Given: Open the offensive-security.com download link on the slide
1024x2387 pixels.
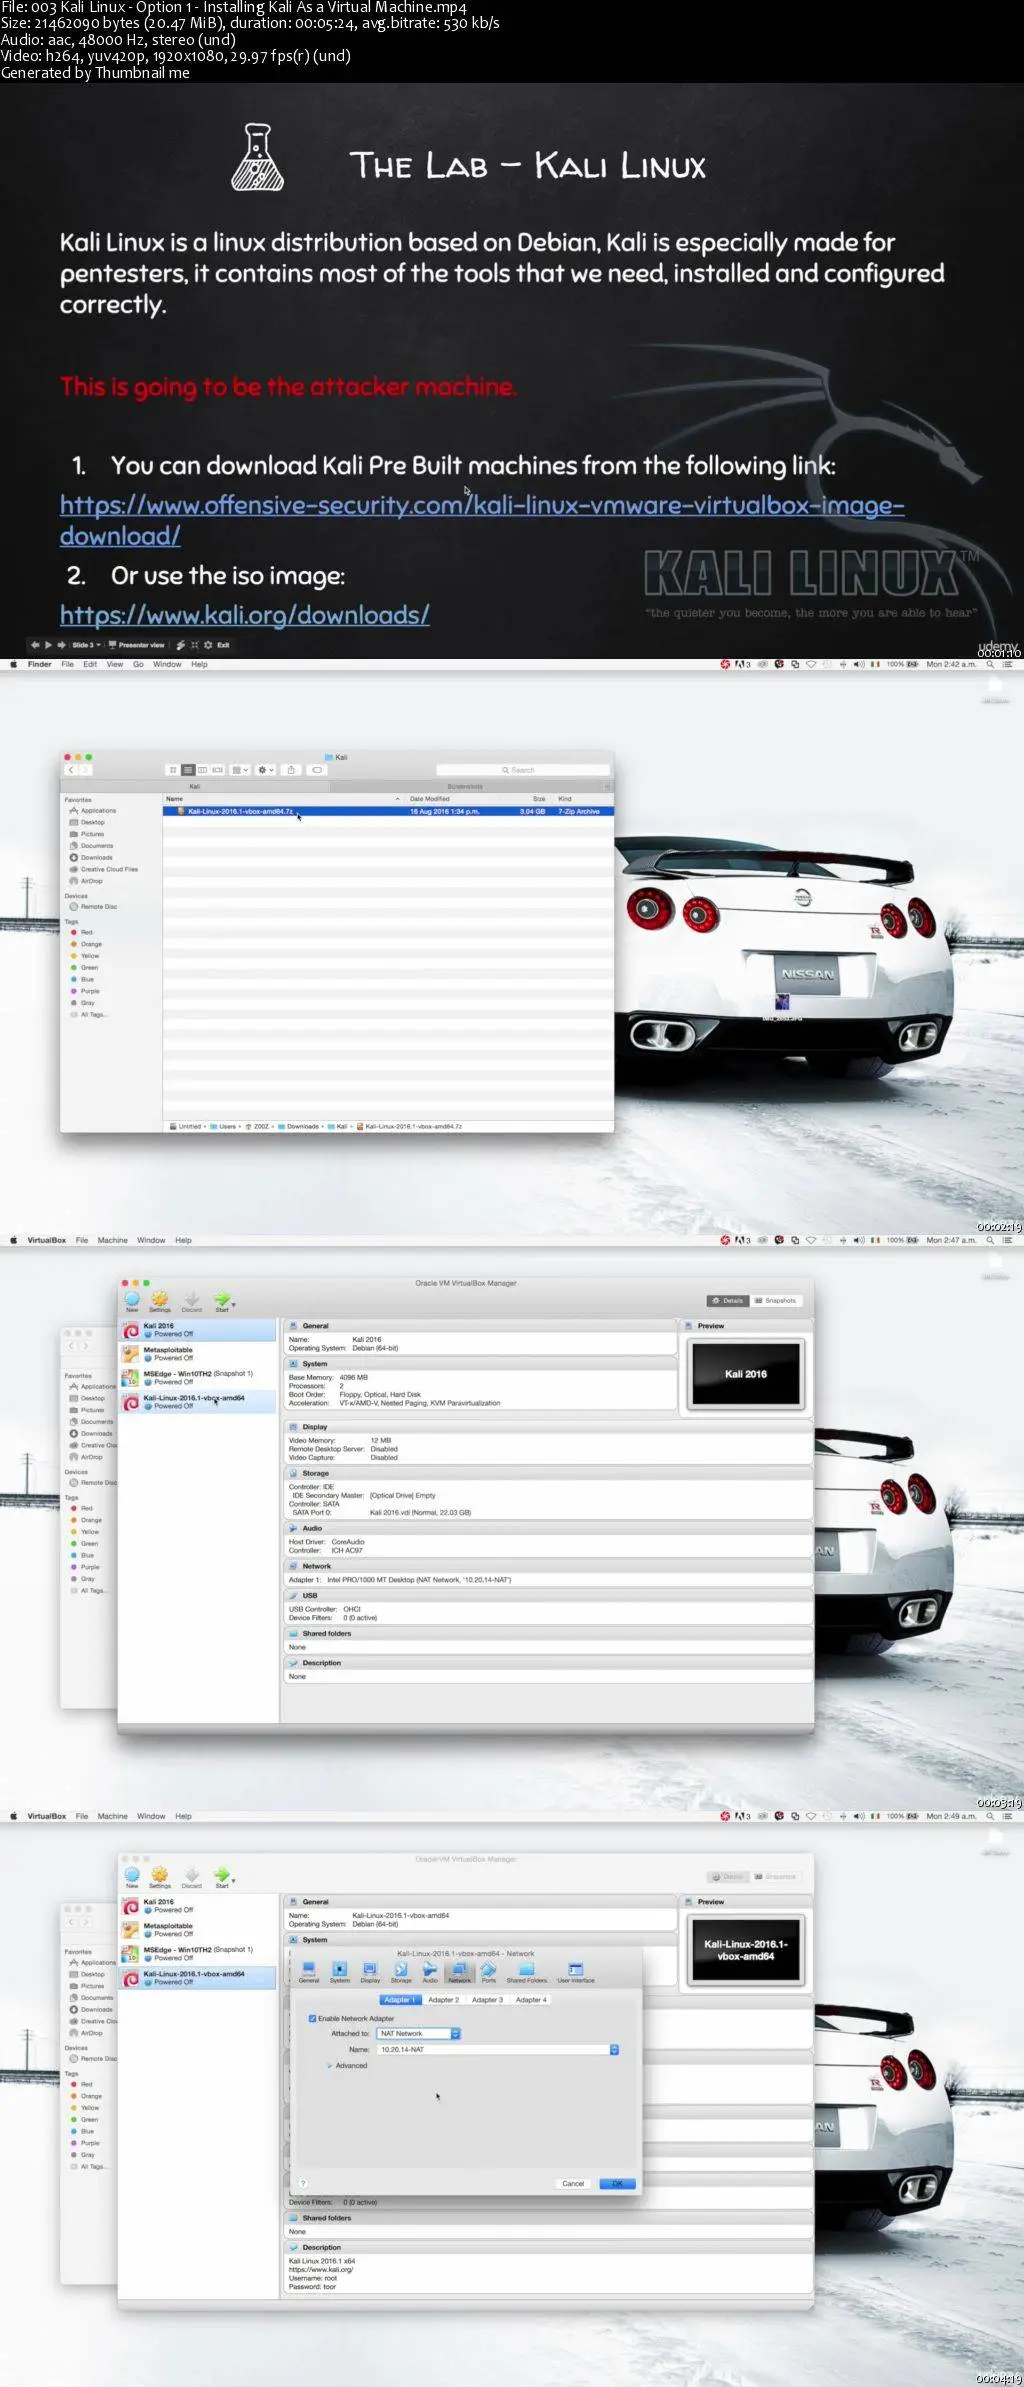Looking at the screenshot, I should tap(482, 519).
